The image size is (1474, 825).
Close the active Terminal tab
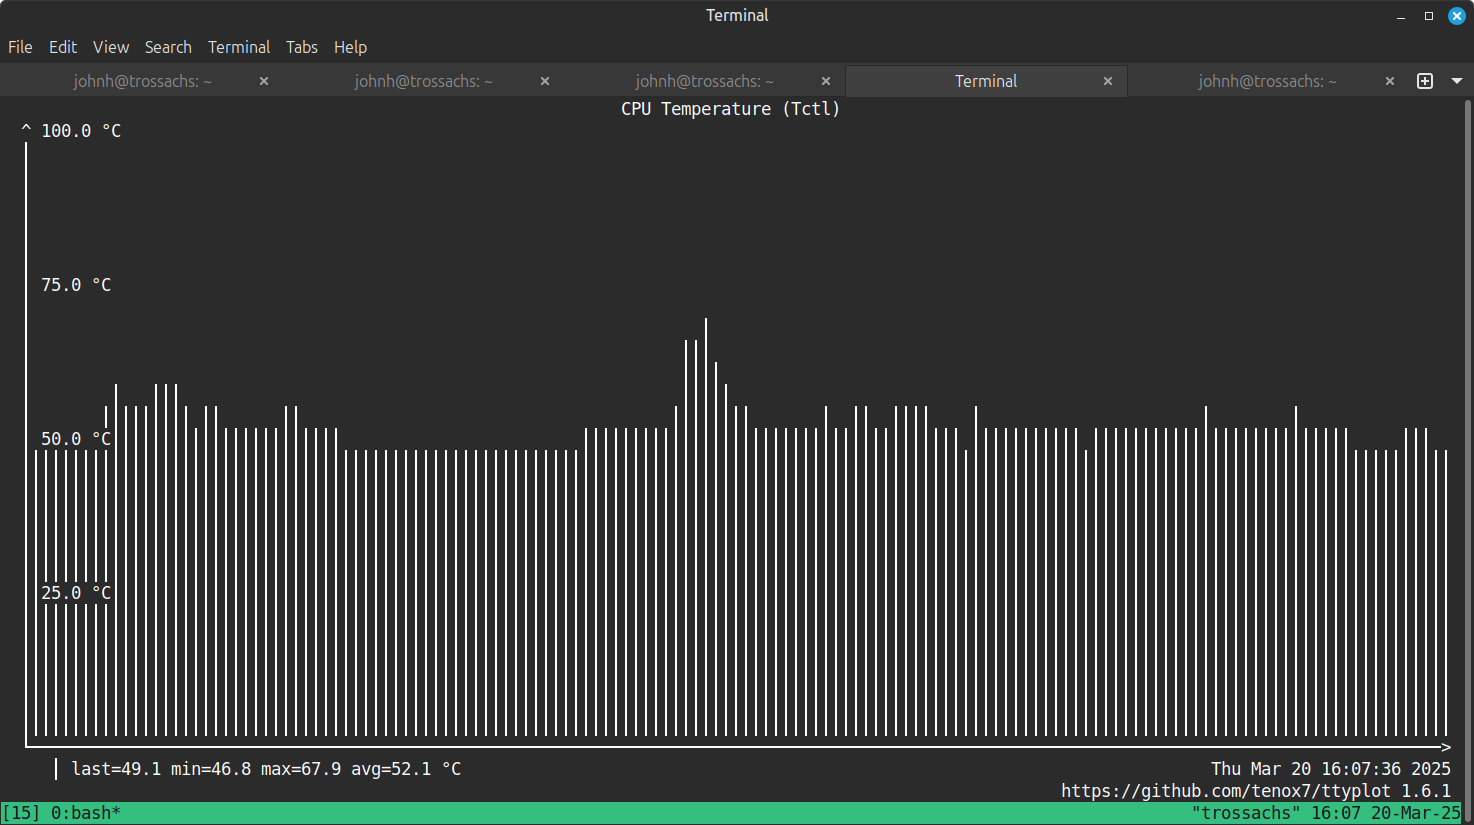1107,81
